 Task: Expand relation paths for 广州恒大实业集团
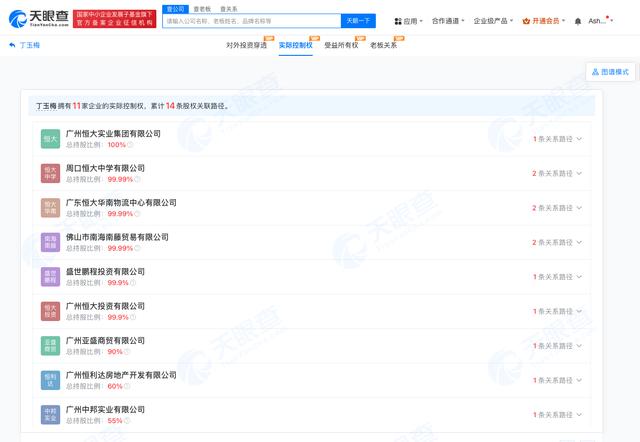[x=557, y=139]
